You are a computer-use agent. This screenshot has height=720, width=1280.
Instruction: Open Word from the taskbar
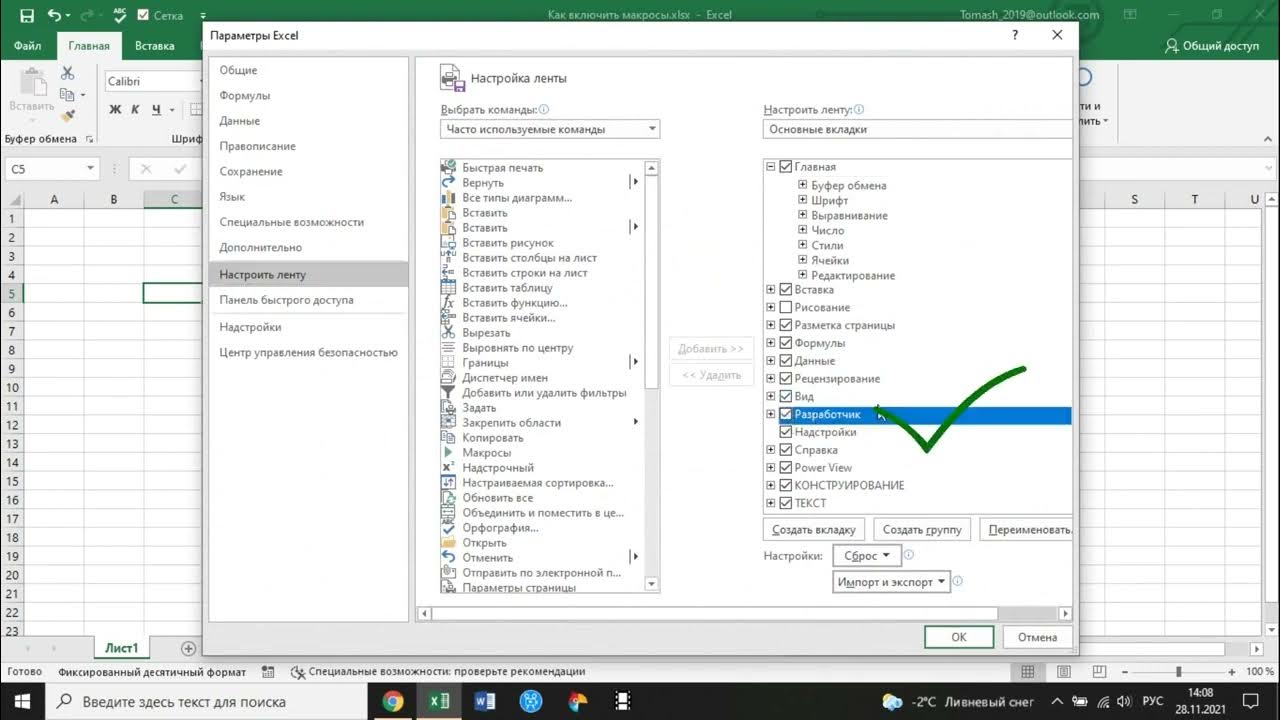486,701
